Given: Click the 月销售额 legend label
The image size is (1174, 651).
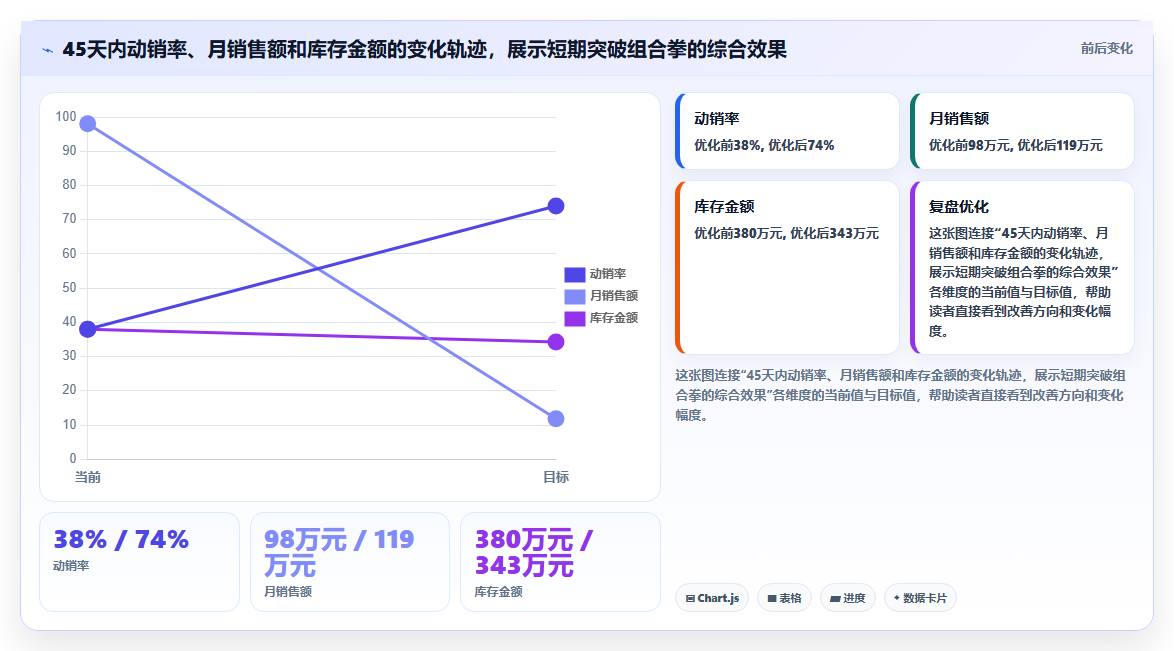Looking at the screenshot, I should click(614, 296).
